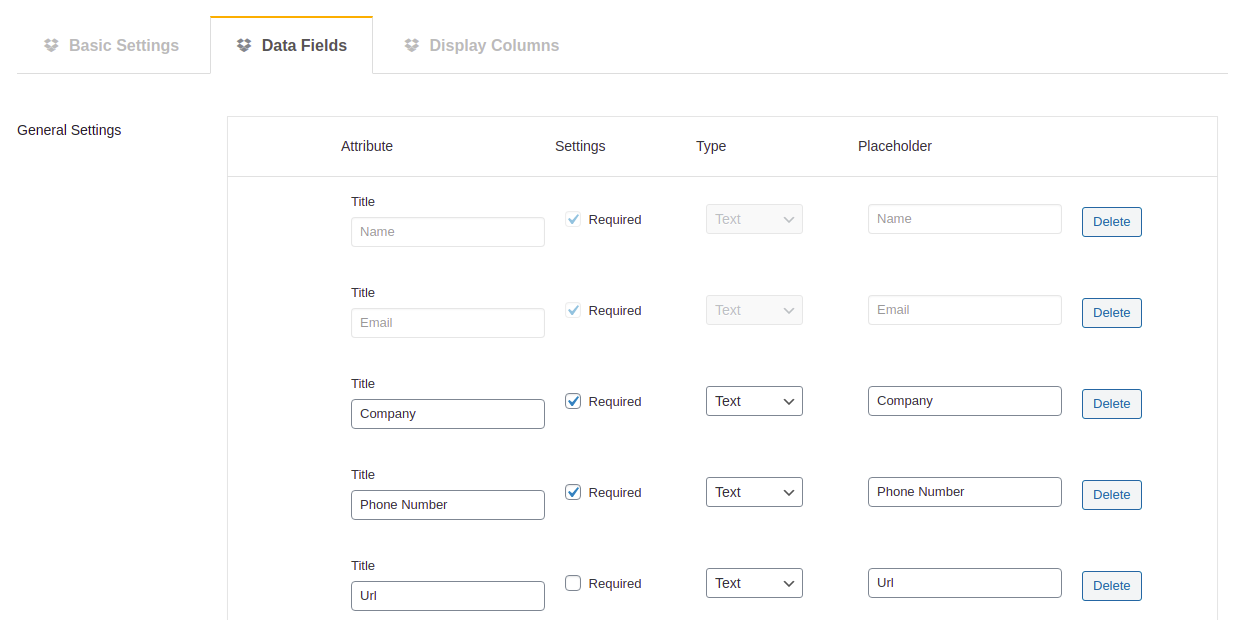Image resolution: width=1259 pixels, height=620 pixels.
Task: Click the Data Fields tab icon
Action: coord(244,45)
